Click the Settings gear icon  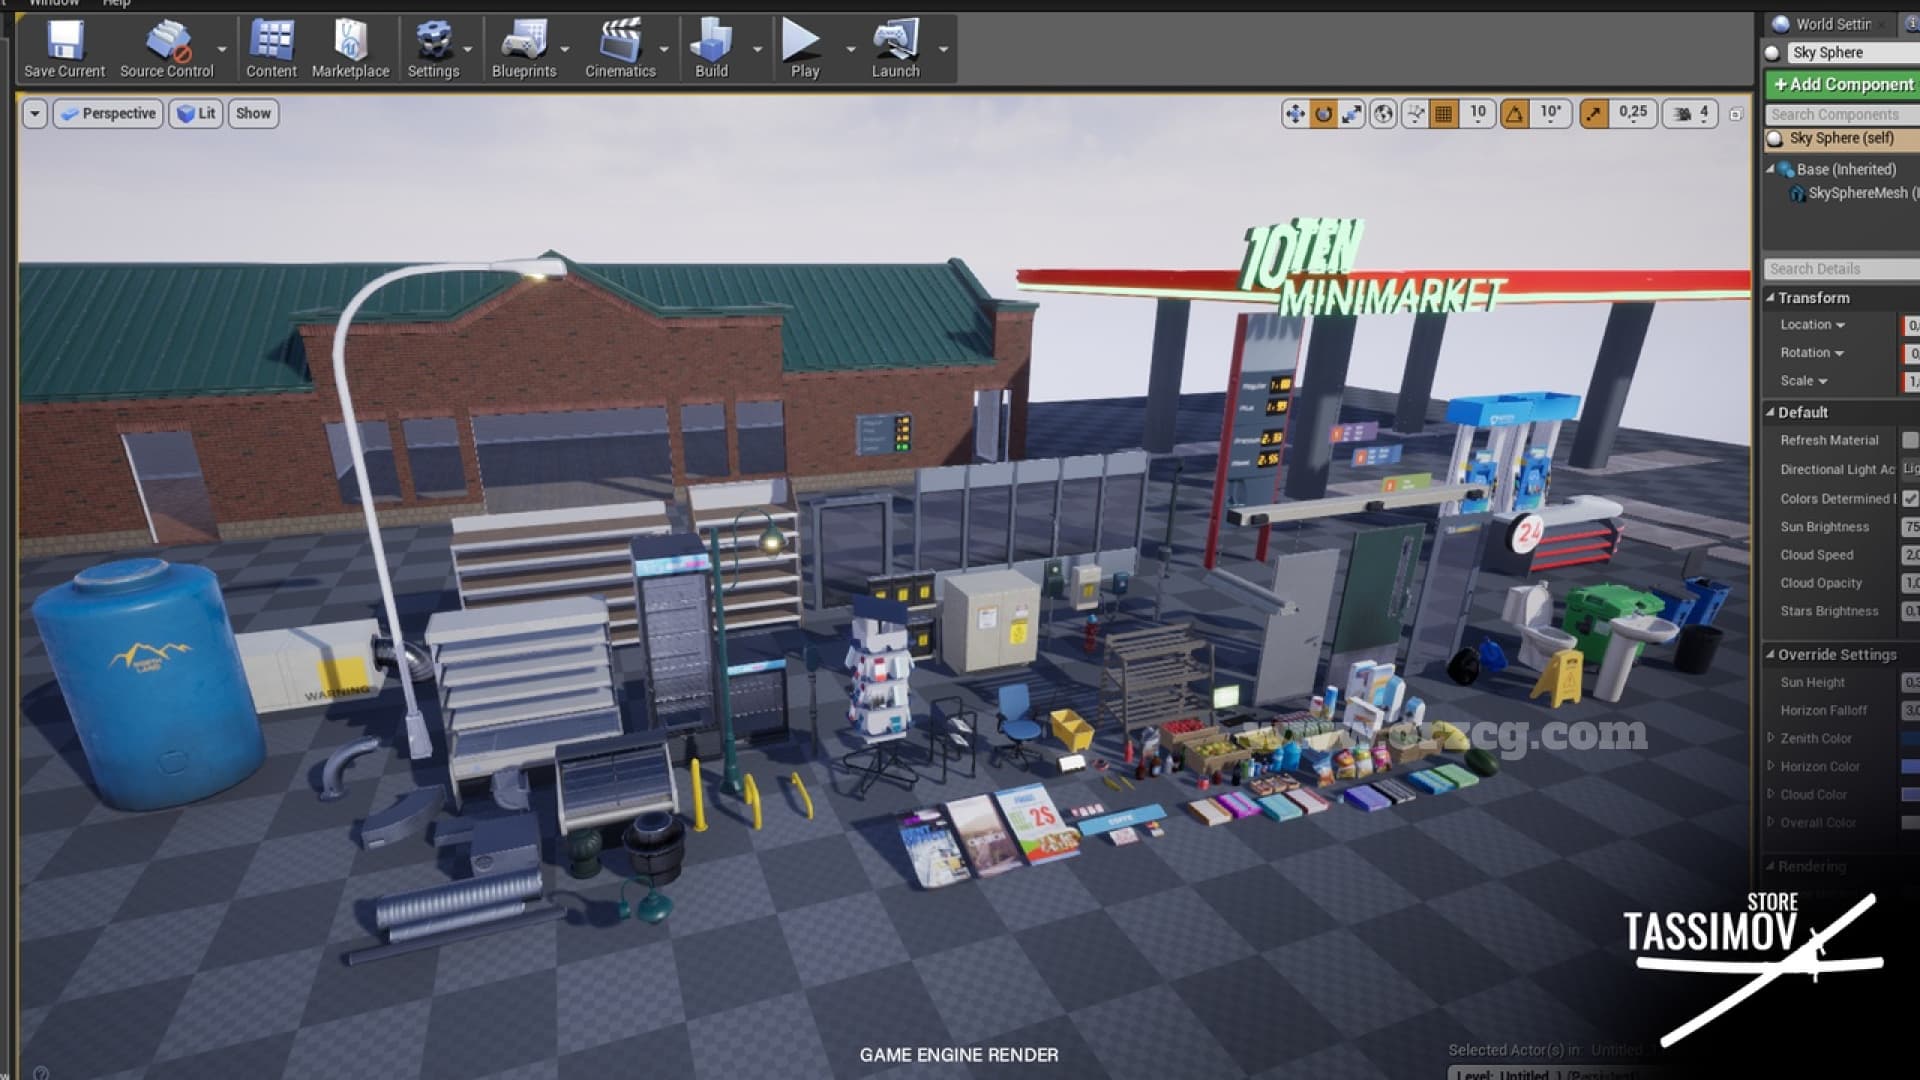(433, 49)
